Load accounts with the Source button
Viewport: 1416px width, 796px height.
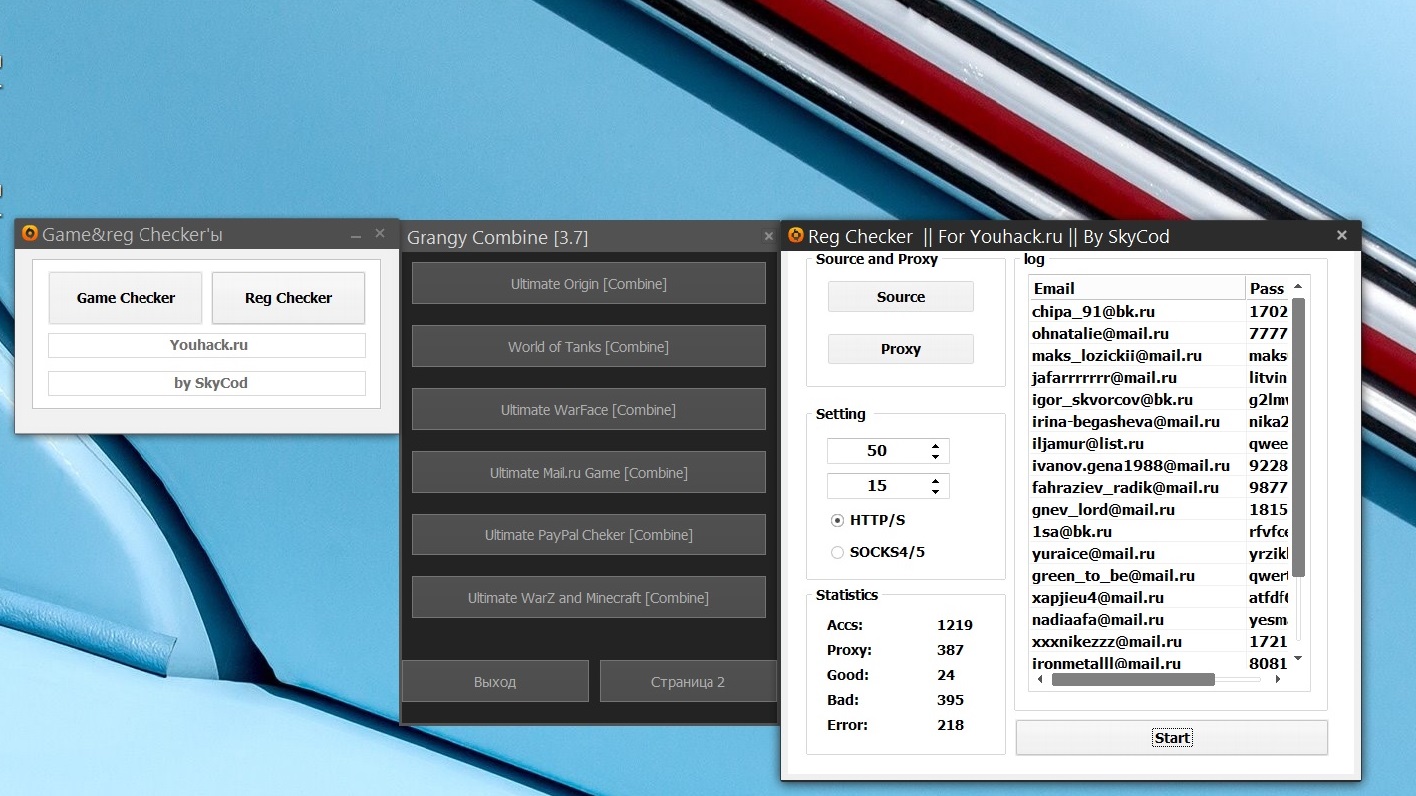point(901,297)
